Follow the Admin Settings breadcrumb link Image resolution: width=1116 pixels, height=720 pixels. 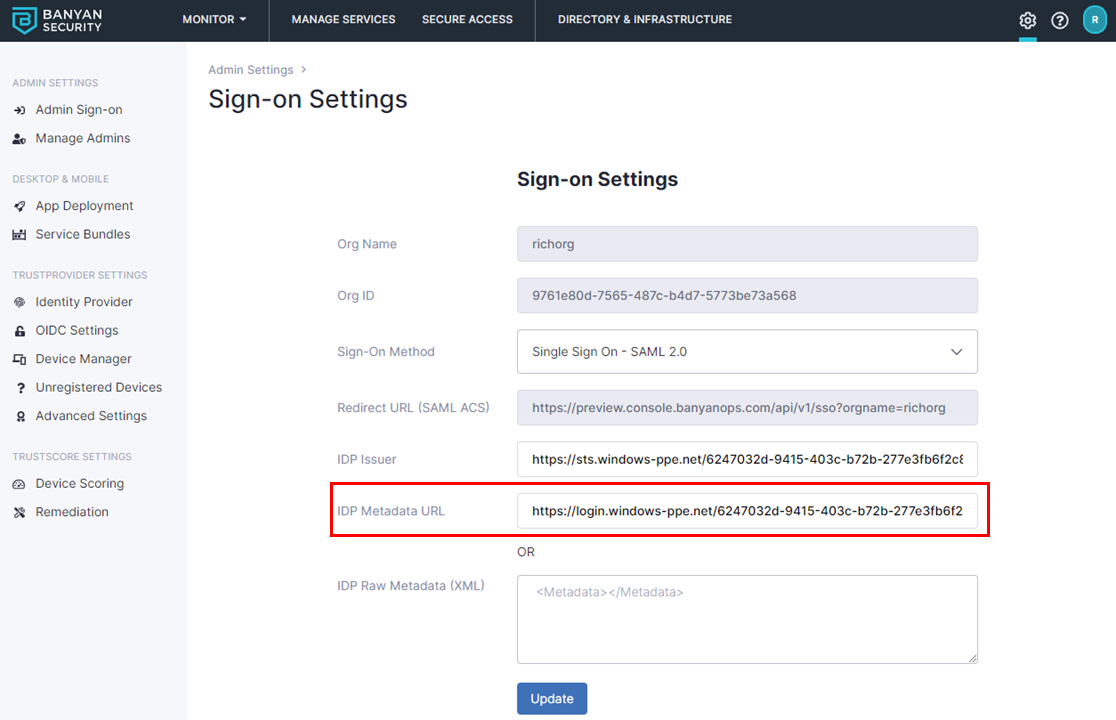tap(250, 70)
